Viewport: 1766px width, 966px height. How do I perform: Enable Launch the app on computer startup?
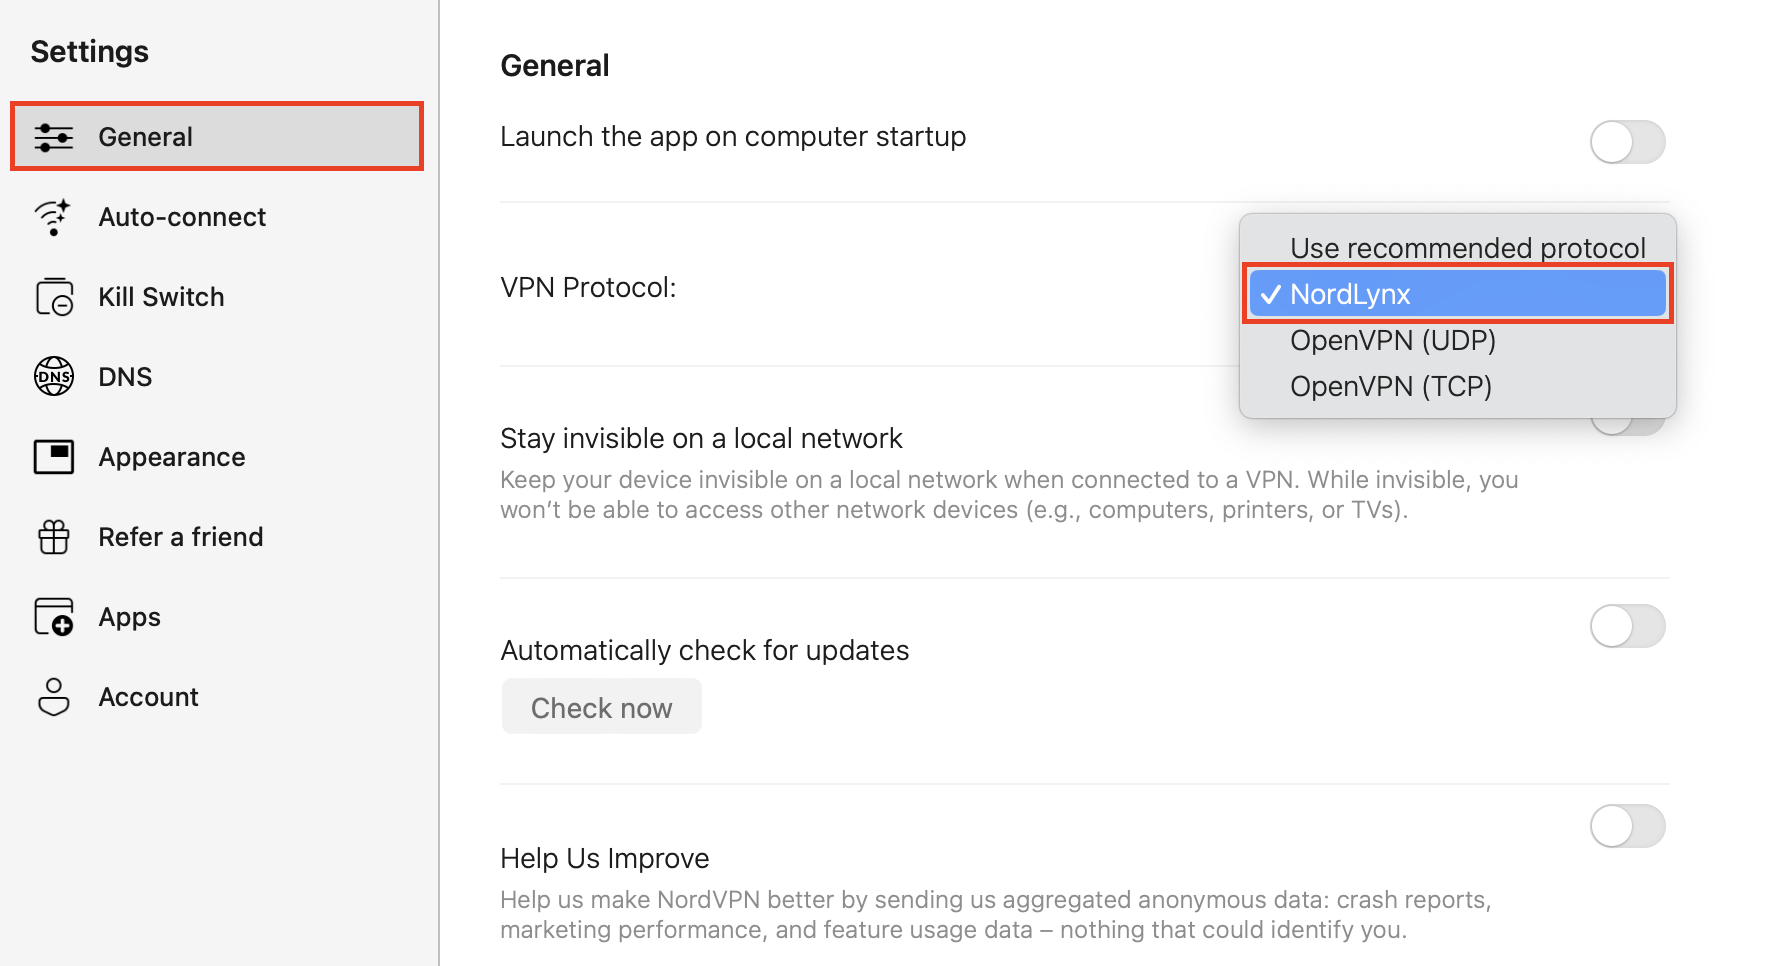click(1627, 142)
